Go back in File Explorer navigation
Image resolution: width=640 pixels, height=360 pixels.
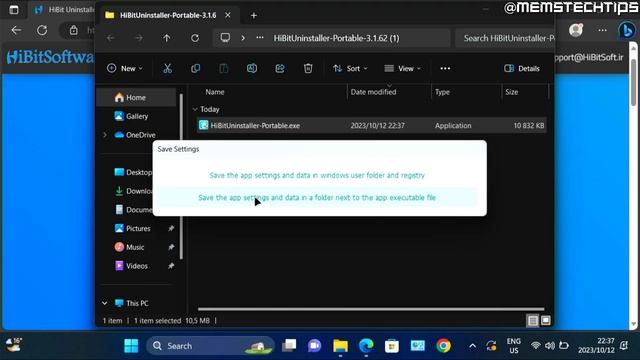(x=111, y=38)
